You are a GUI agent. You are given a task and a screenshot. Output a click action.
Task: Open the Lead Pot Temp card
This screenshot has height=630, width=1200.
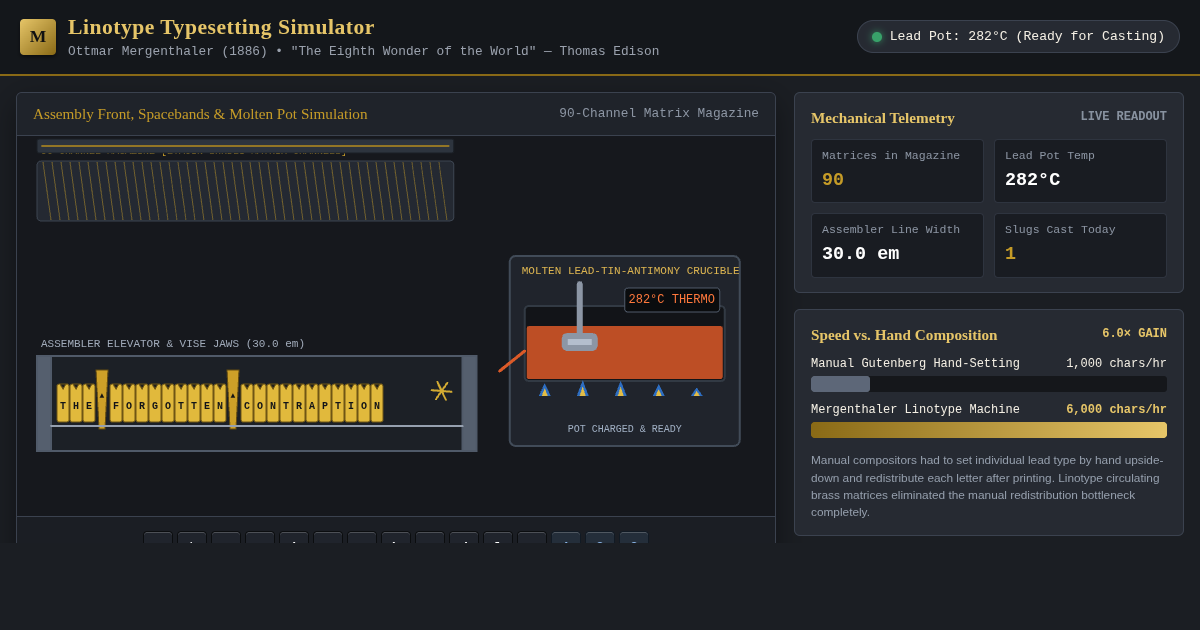(x=1080, y=171)
